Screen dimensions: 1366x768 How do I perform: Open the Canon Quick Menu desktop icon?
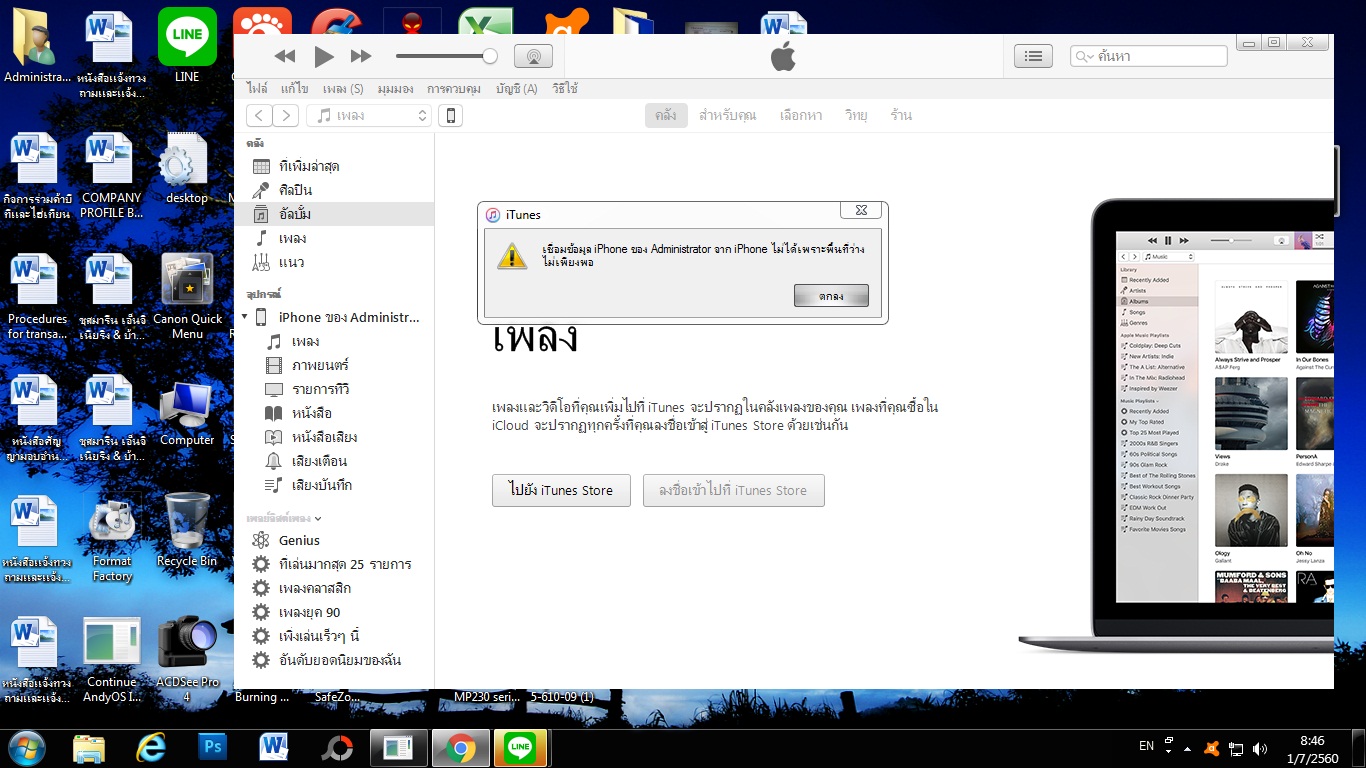click(187, 296)
